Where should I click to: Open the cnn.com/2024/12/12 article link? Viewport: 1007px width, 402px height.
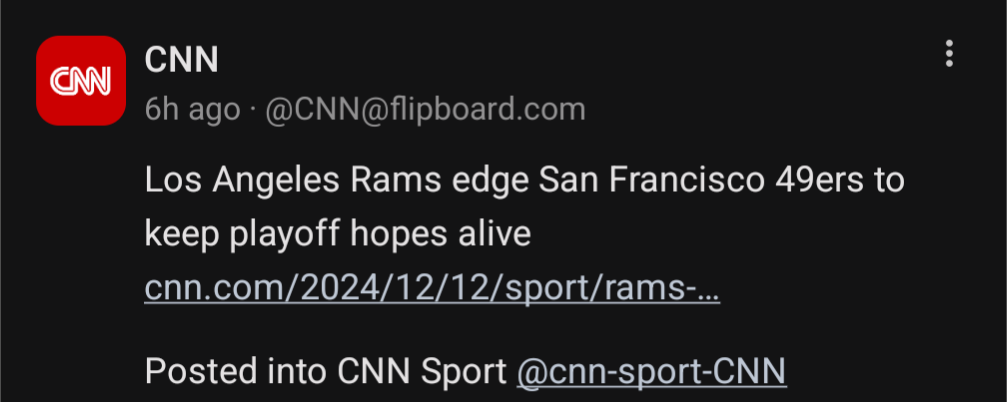432,289
